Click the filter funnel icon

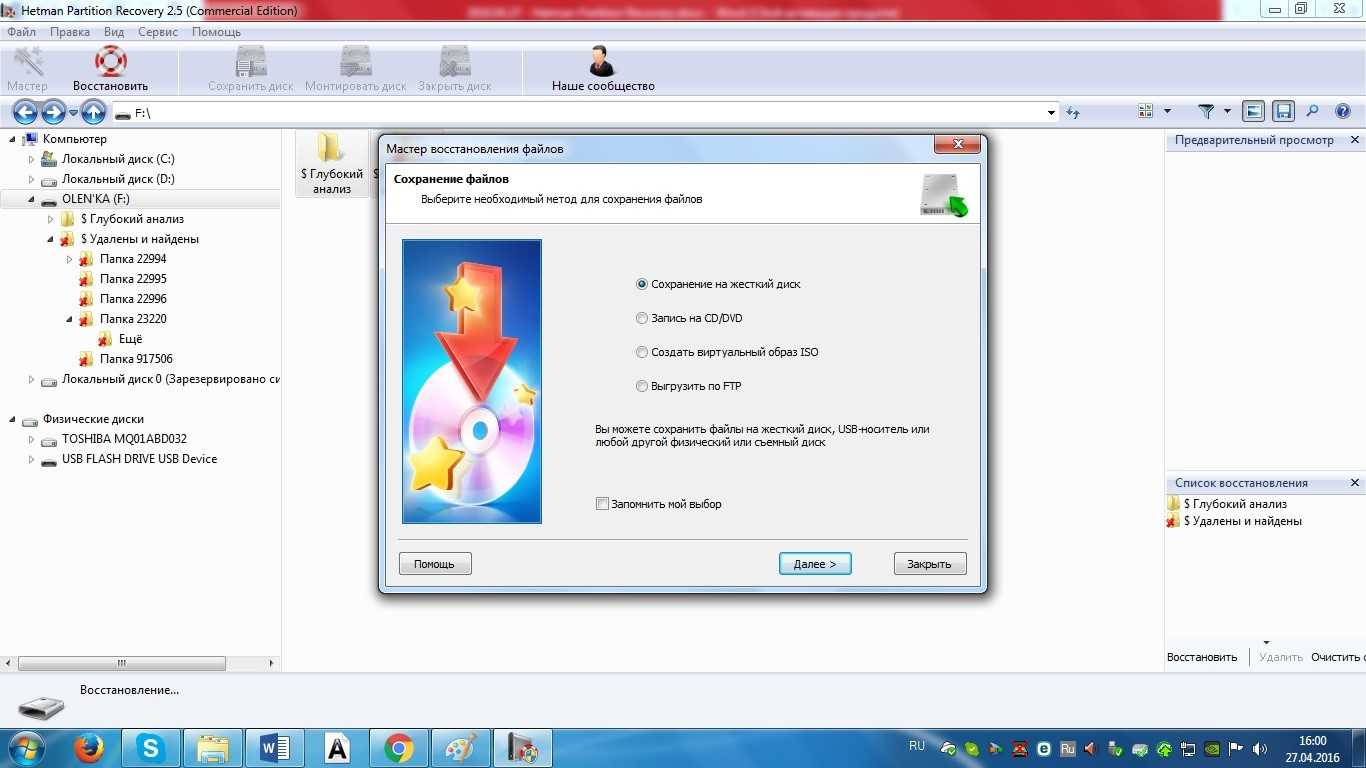(1206, 112)
